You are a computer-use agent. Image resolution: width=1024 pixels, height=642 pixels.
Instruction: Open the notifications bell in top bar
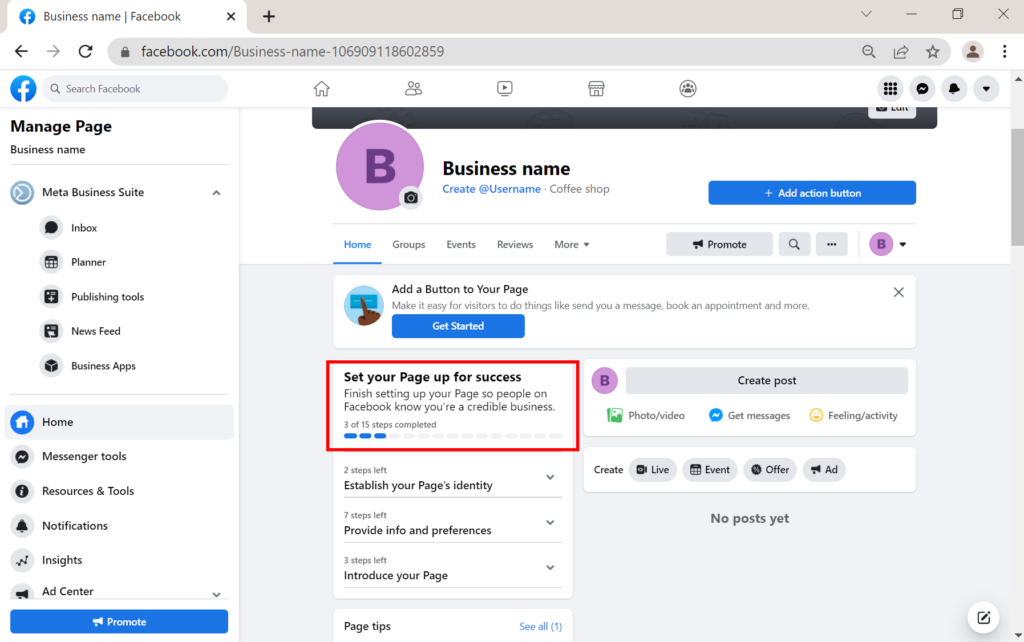[x=954, y=89]
